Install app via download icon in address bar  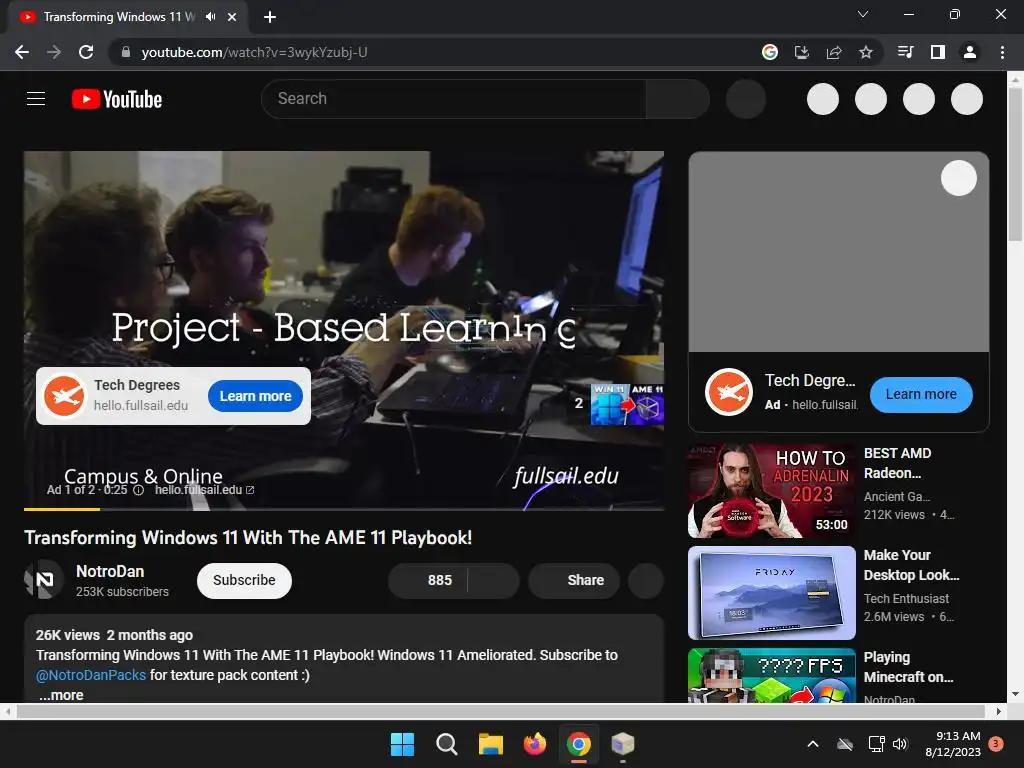[x=801, y=52]
